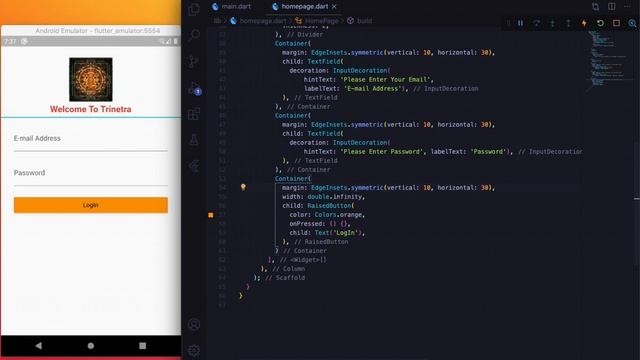This screenshot has width=640, height=360.
Task: Tap the Trinetra logo image in emulator
Action: point(91,80)
